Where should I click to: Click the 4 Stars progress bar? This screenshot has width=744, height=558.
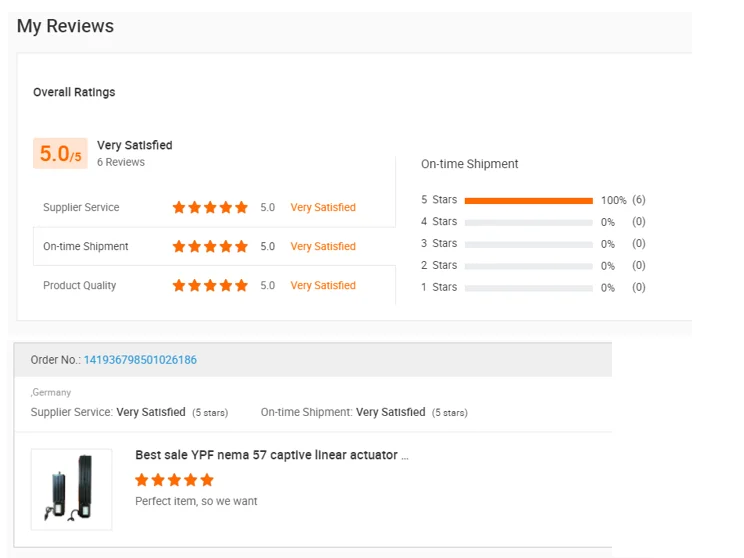(x=528, y=222)
